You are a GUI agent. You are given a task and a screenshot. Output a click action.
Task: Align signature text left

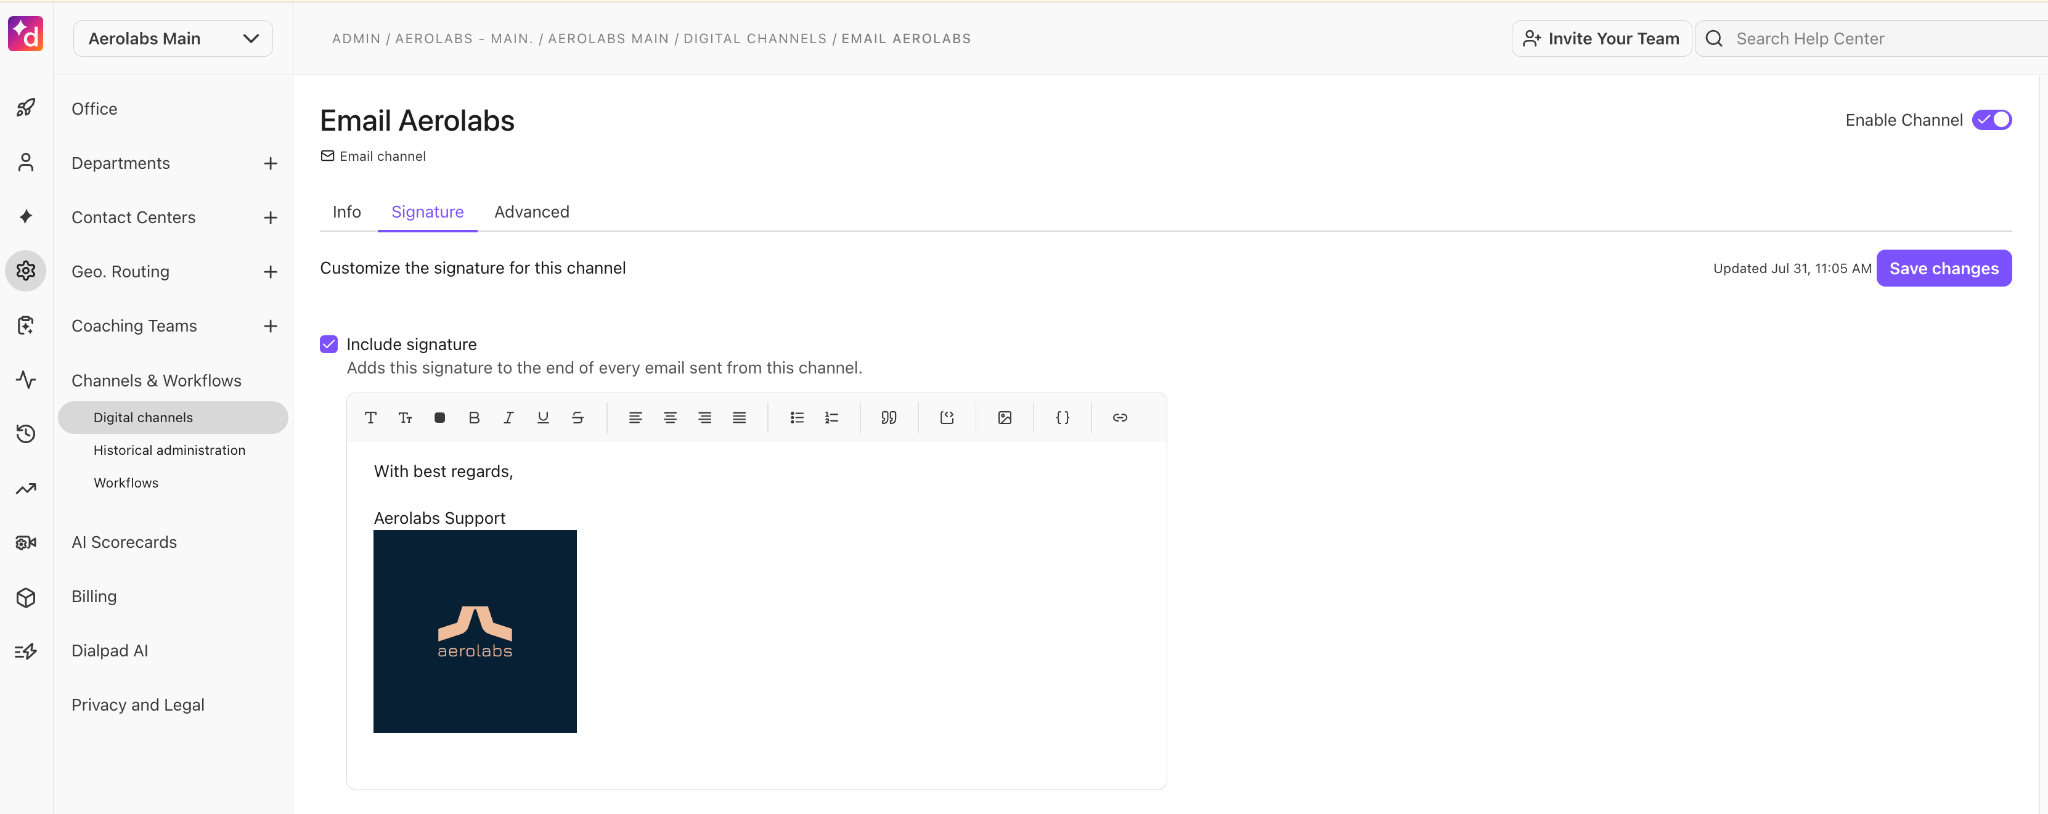[x=635, y=418]
